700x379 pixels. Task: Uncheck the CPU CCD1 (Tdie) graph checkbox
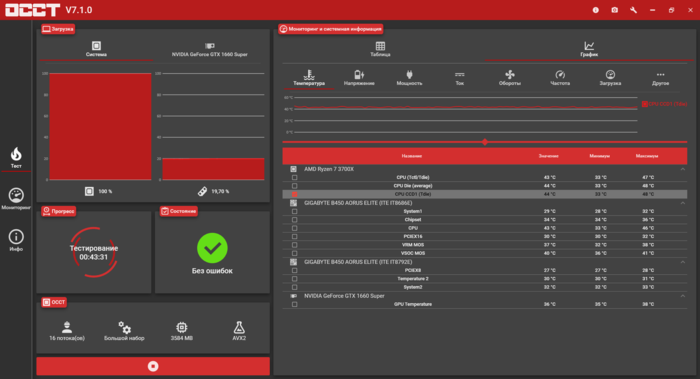[x=294, y=194]
